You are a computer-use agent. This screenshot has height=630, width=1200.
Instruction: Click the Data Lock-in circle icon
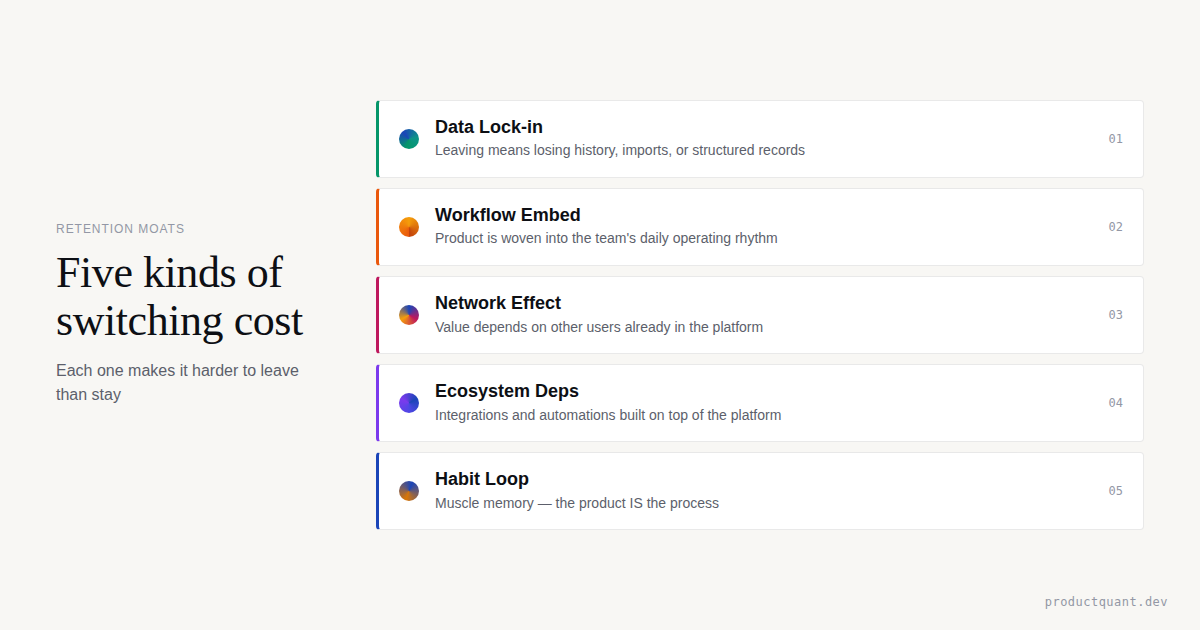tap(409, 139)
